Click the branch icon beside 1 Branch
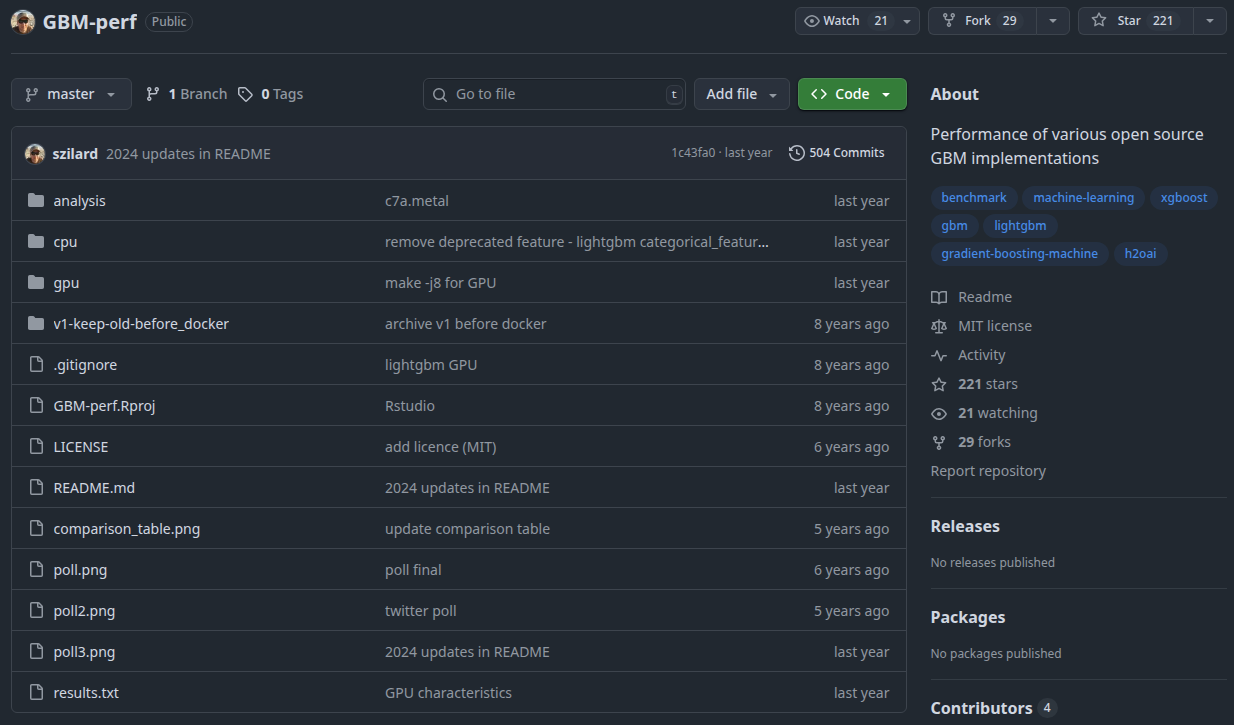Viewport: 1234px width, 725px height. pos(153,94)
